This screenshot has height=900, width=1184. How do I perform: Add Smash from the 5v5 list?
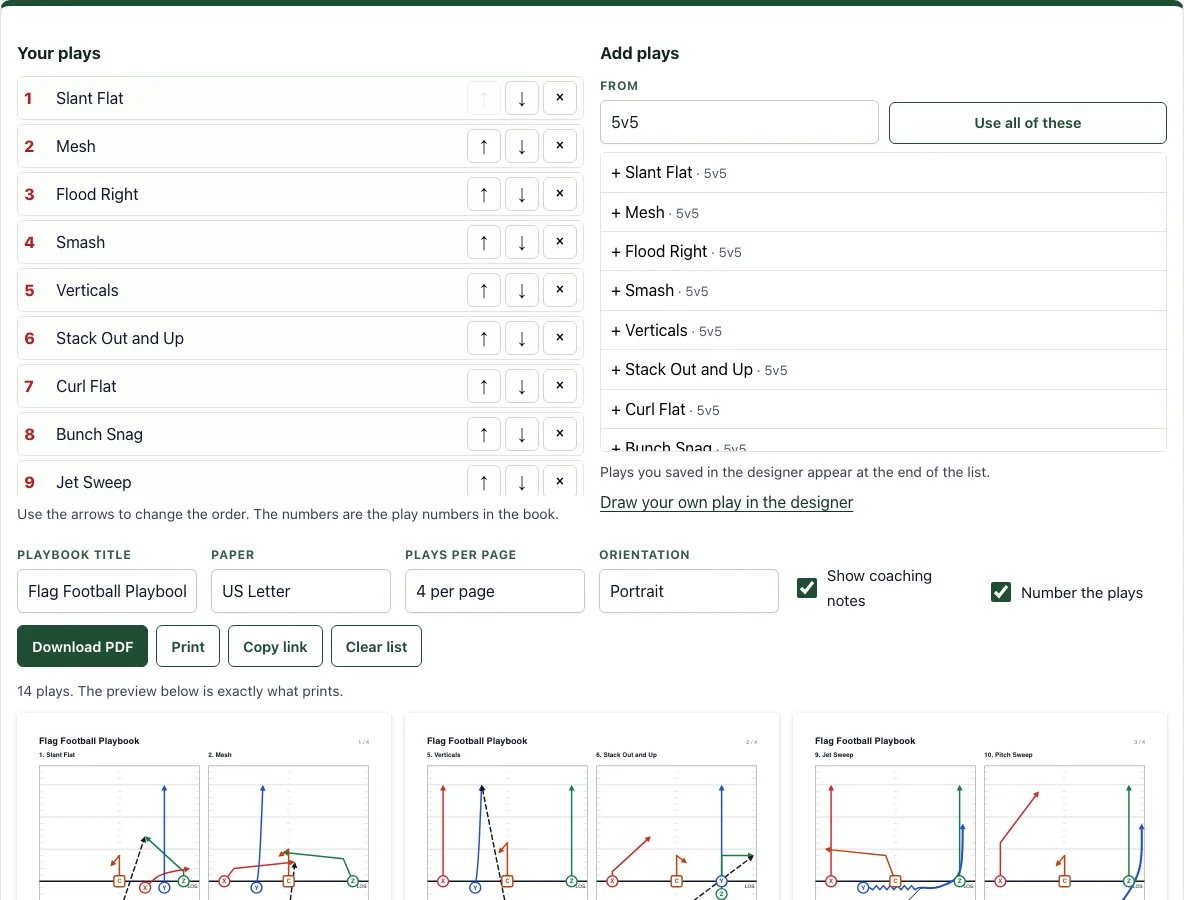[883, 291]
